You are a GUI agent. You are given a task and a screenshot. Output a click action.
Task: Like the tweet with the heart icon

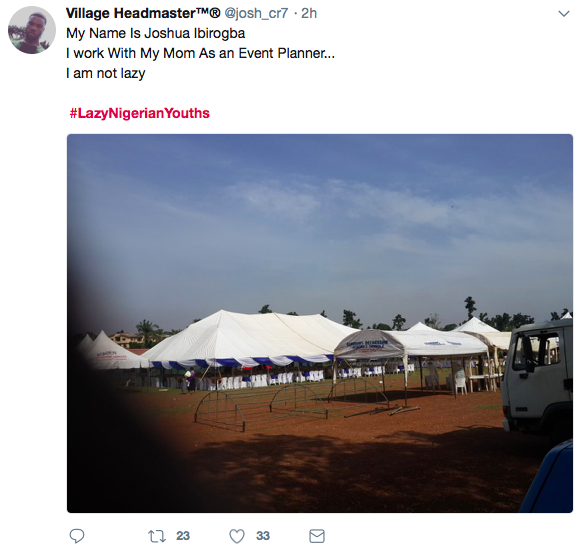point(237,537)
